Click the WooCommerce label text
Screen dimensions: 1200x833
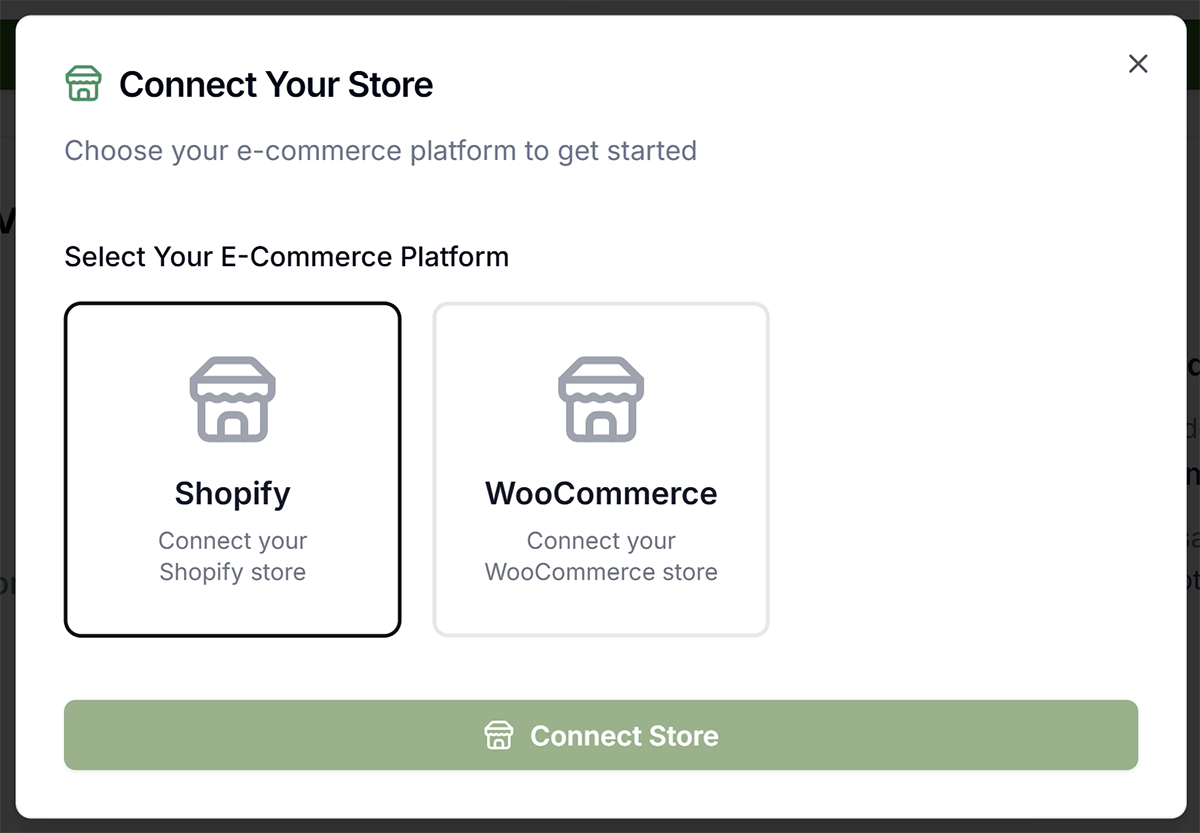click(600, 493)
